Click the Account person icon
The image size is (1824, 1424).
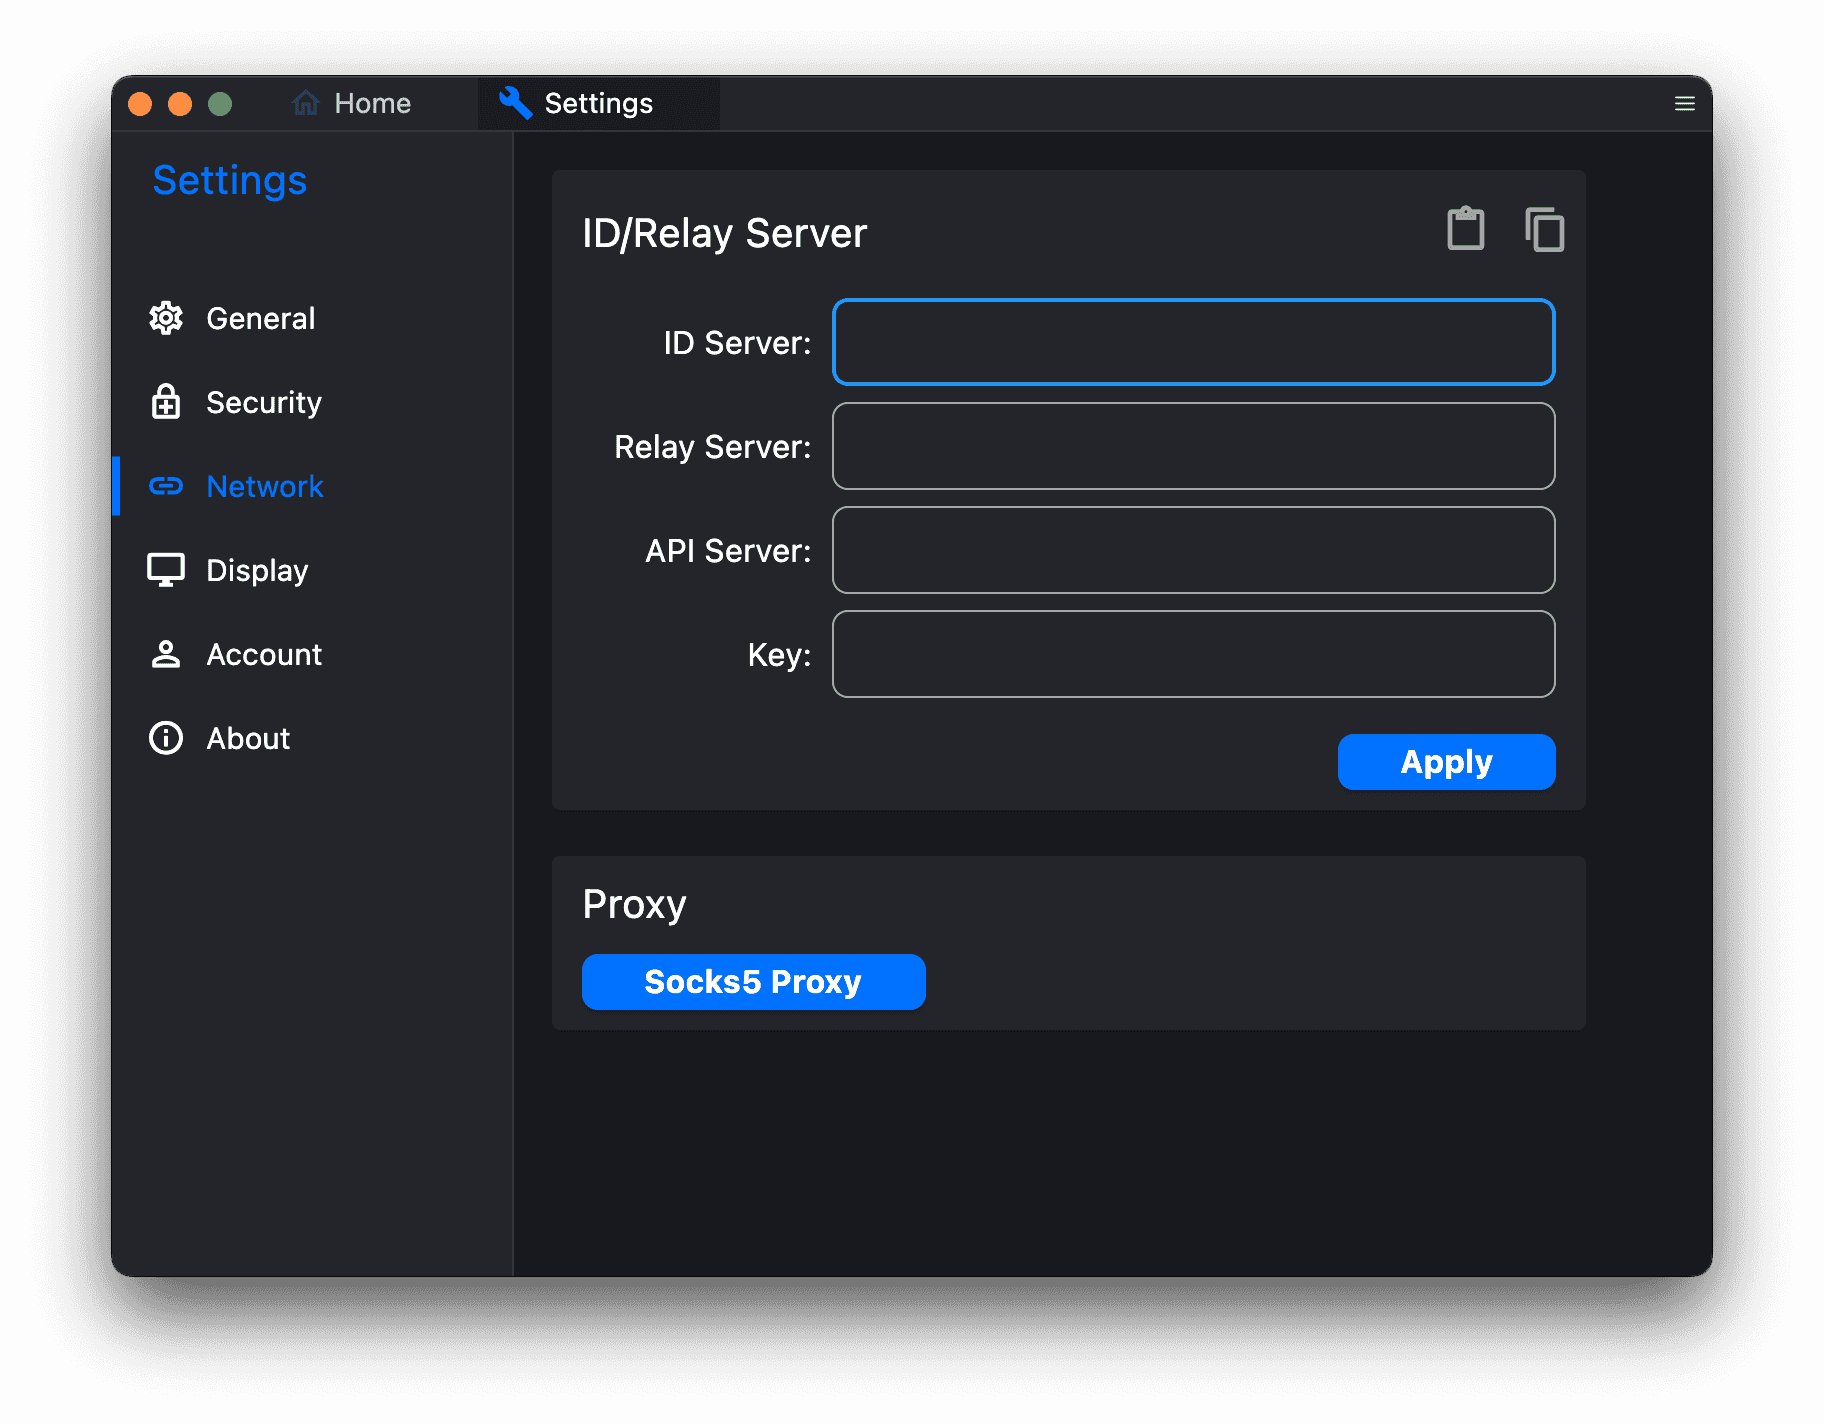(x=166, y=654)
